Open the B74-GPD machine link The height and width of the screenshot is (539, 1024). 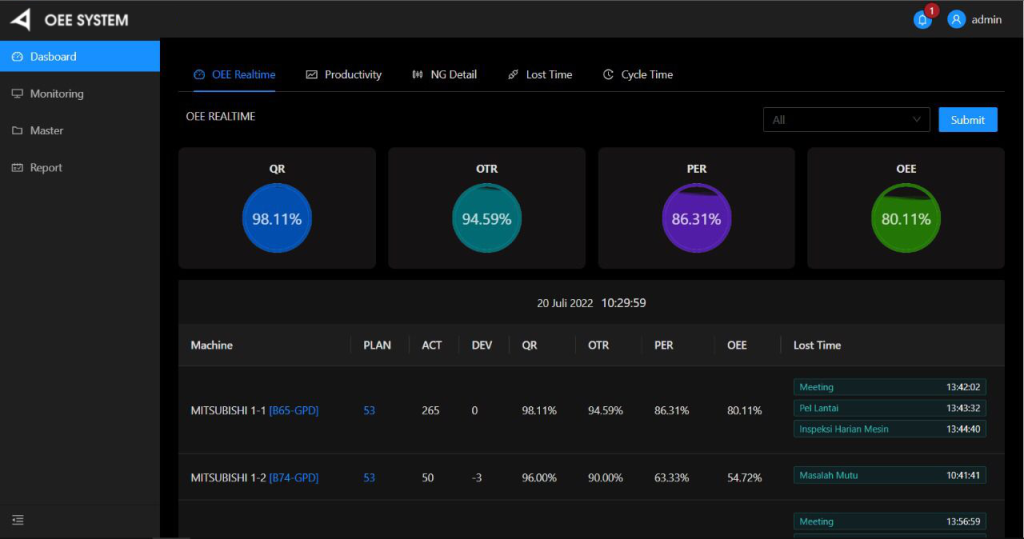click(293, 478)
